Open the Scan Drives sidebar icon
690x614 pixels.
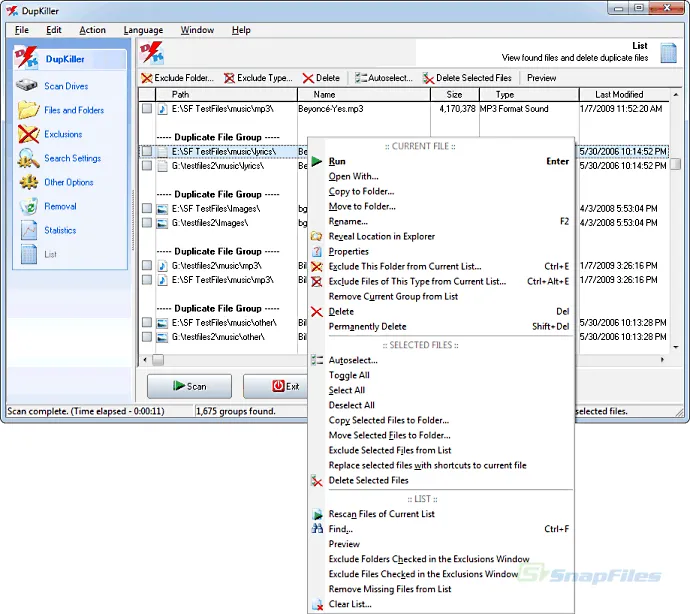[27, 85]
